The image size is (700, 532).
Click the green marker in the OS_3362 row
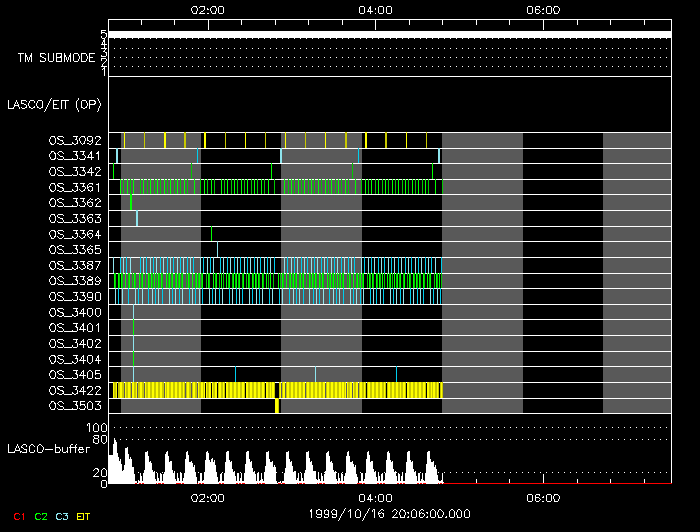[130, 203]
